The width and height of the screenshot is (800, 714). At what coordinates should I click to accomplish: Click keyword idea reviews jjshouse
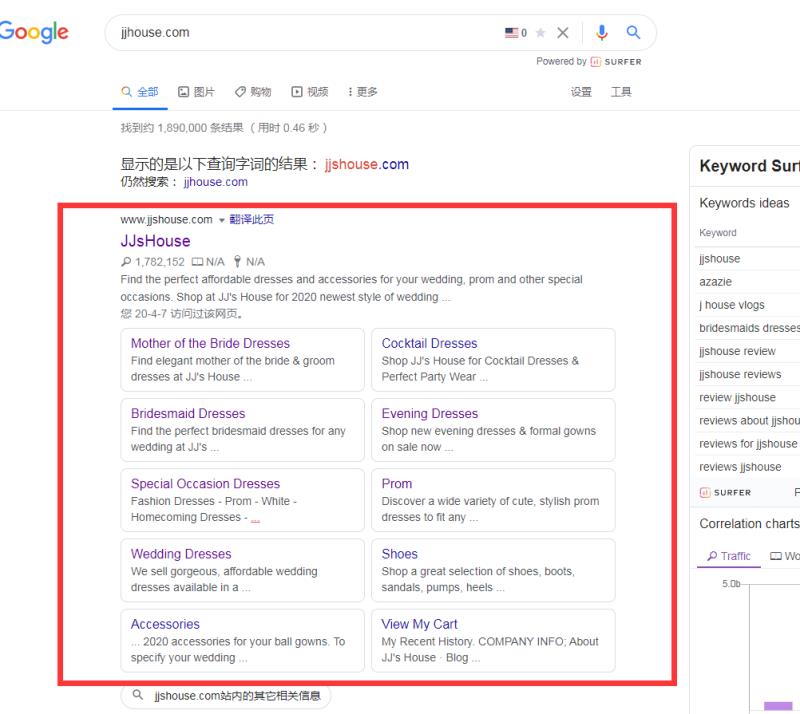click(740, 466)
